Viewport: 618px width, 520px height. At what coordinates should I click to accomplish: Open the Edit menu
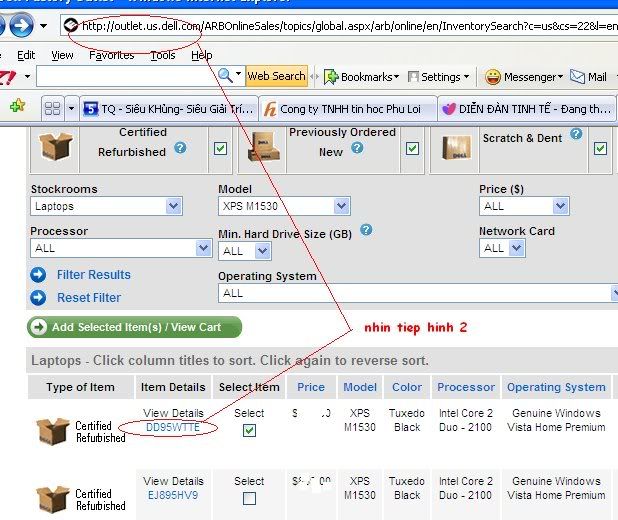[x=26, y=55]
